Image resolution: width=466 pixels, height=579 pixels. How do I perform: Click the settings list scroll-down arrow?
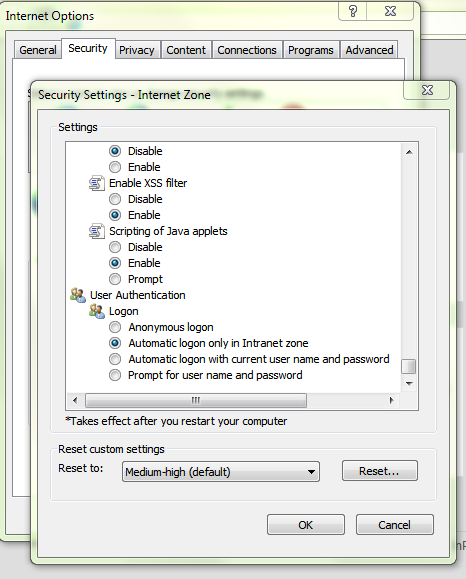[409, 384]
